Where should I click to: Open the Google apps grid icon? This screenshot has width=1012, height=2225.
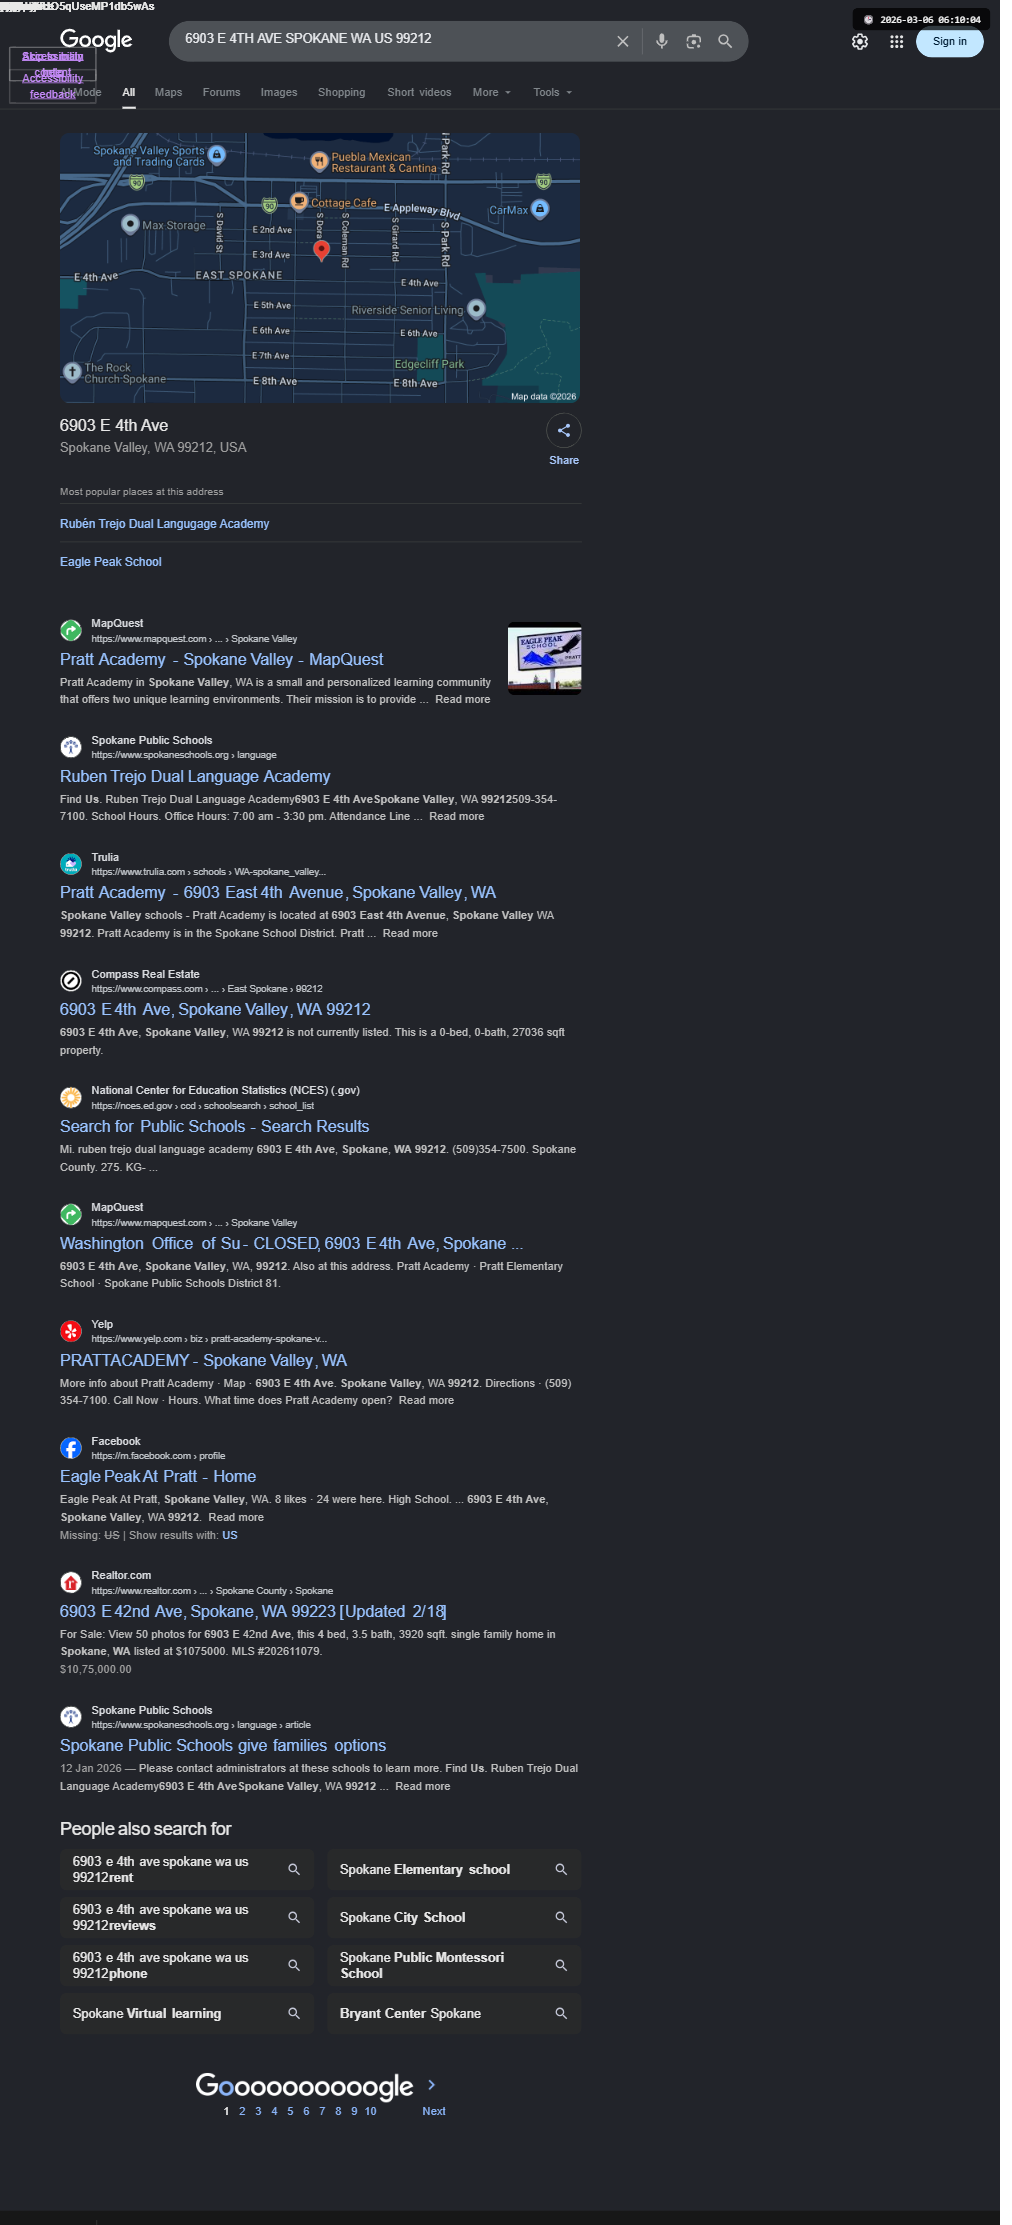(x=897, y=42)
